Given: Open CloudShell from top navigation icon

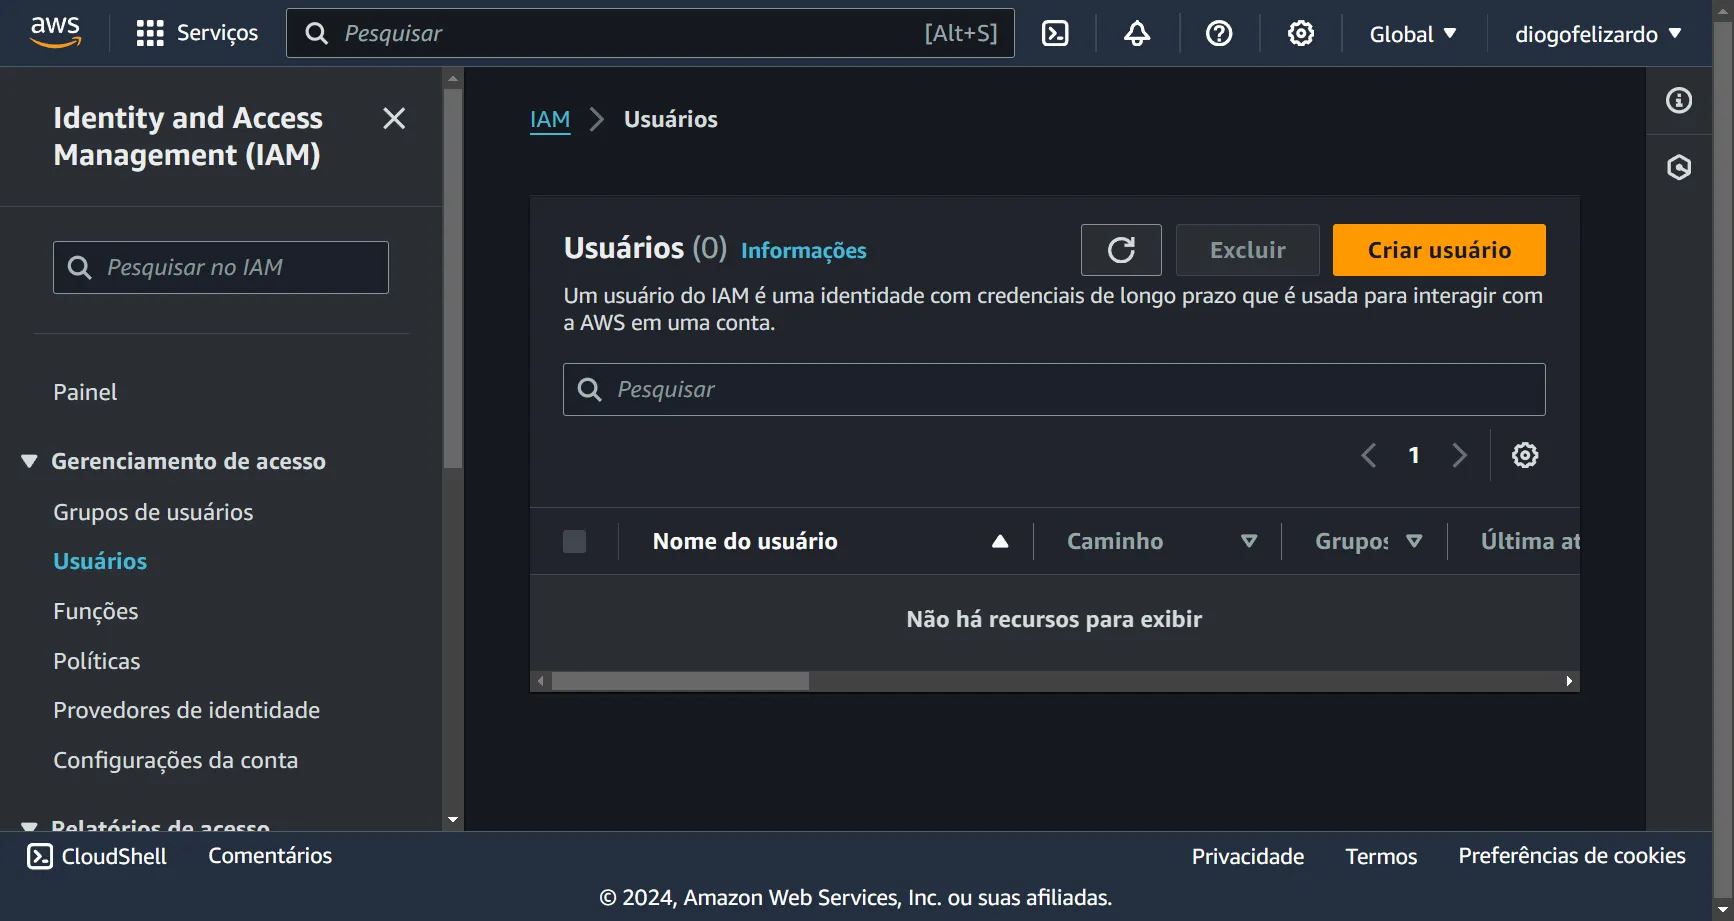Looking at the screenshot, I should coord(1055,33).
